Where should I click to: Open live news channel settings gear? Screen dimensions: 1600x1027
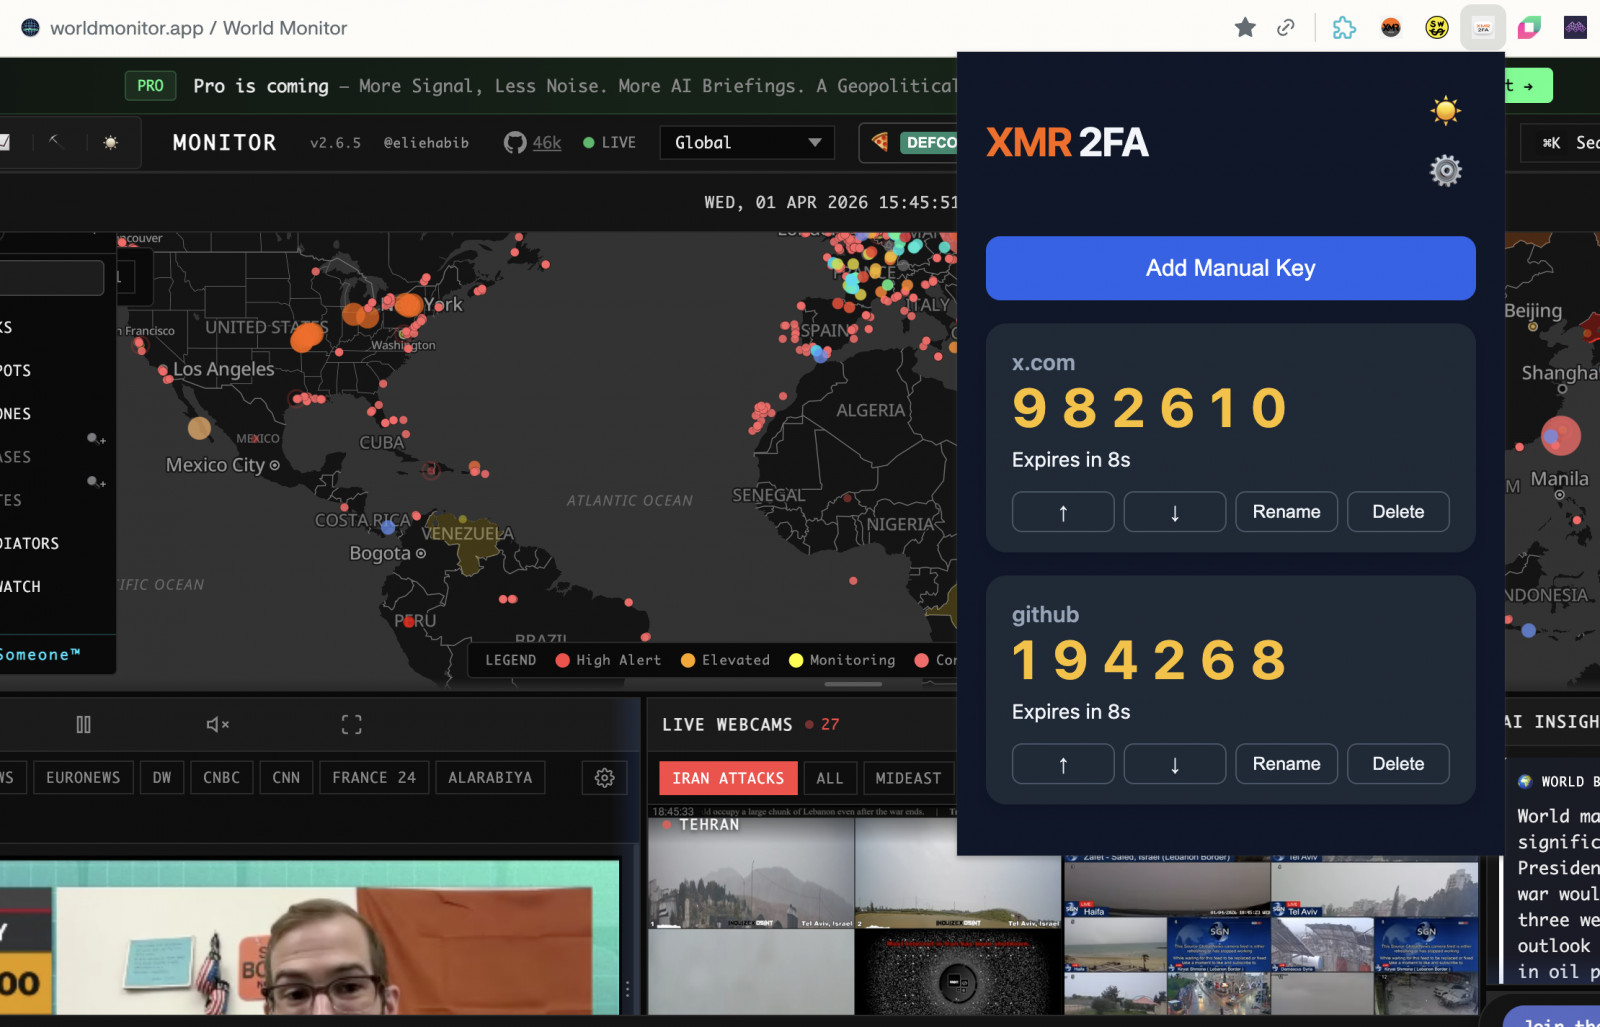[x=604, y=778]
